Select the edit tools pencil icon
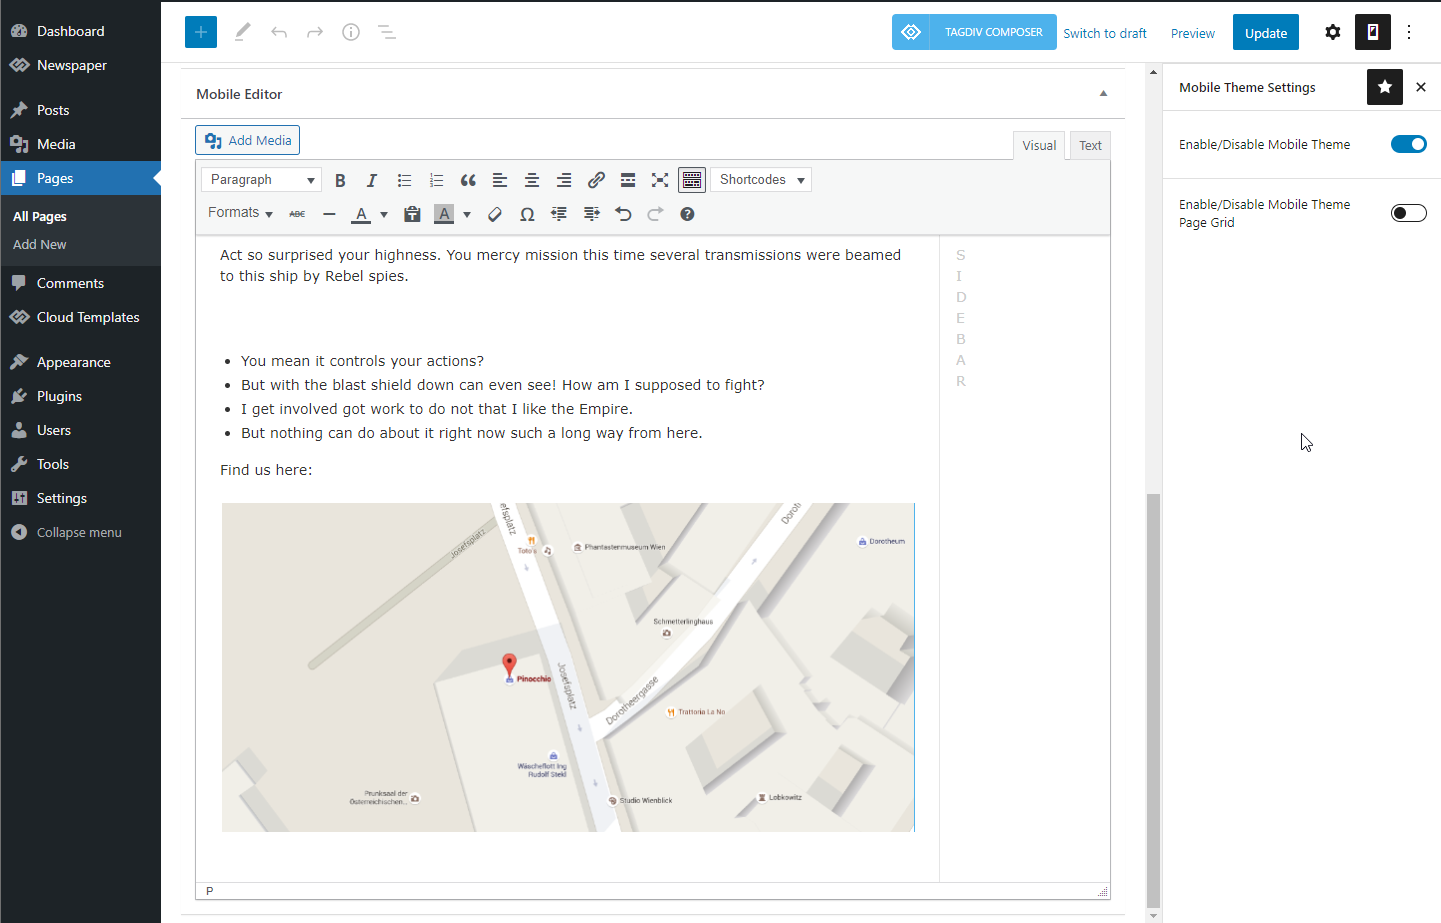The width and height of the screenshot is (1441, 923). (242, 32)
